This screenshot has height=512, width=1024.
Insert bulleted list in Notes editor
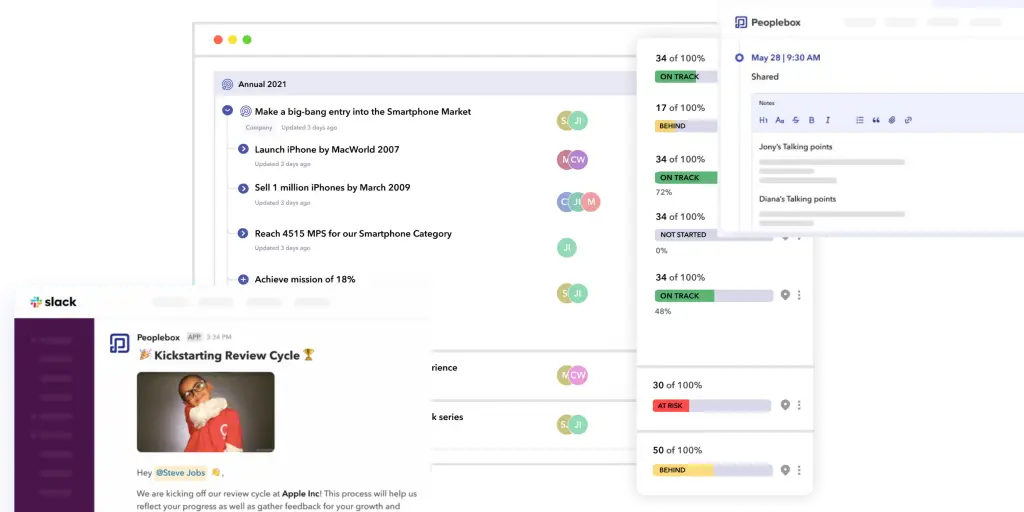click(859, 120)
